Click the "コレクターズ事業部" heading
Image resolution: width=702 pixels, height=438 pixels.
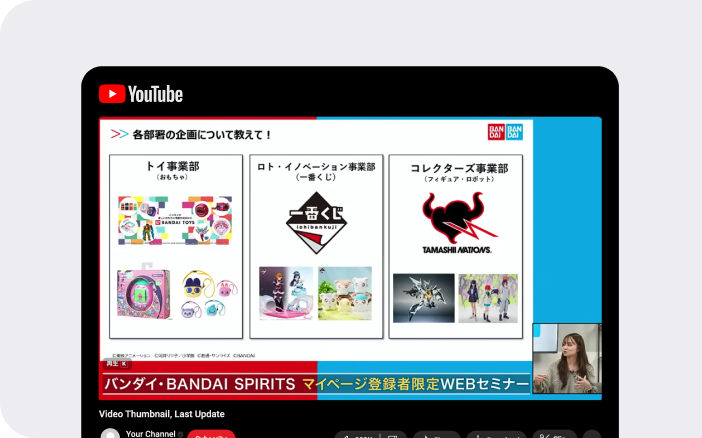(x=459, y=168)
